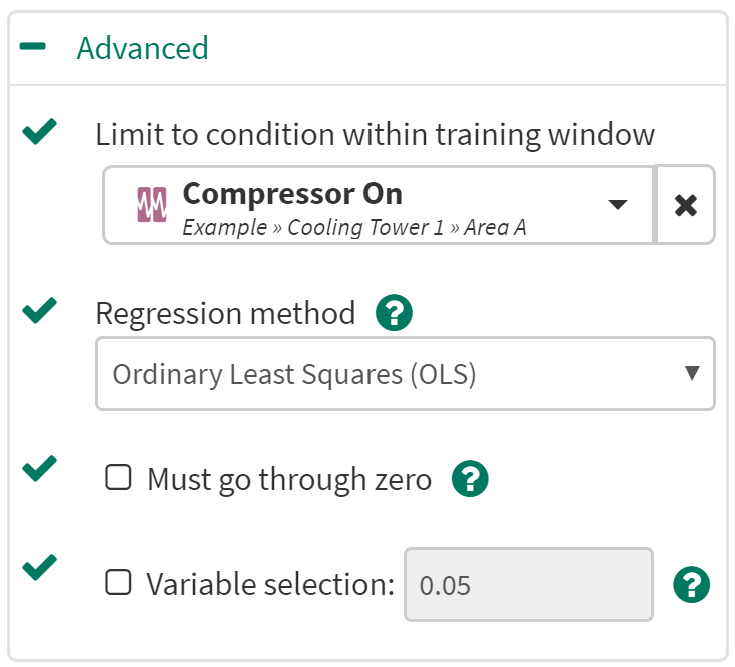Collapse the Advanced section minus icon
This screenshot has width=735, height=667.
click(33, 48)
